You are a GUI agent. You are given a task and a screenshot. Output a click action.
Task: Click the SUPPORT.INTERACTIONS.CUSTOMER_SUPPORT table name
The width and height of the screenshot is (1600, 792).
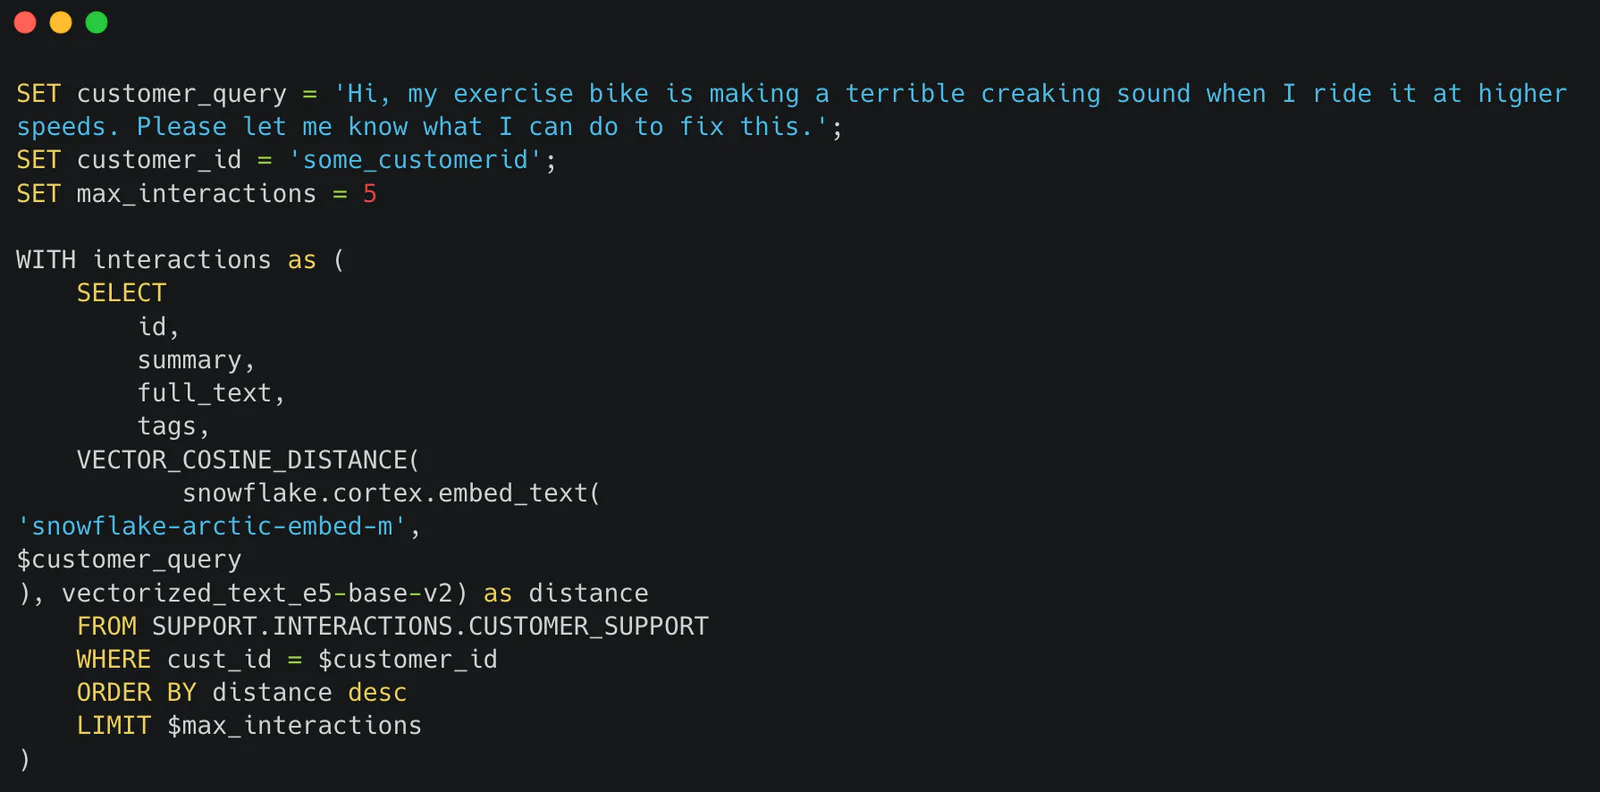pos(430,626)
